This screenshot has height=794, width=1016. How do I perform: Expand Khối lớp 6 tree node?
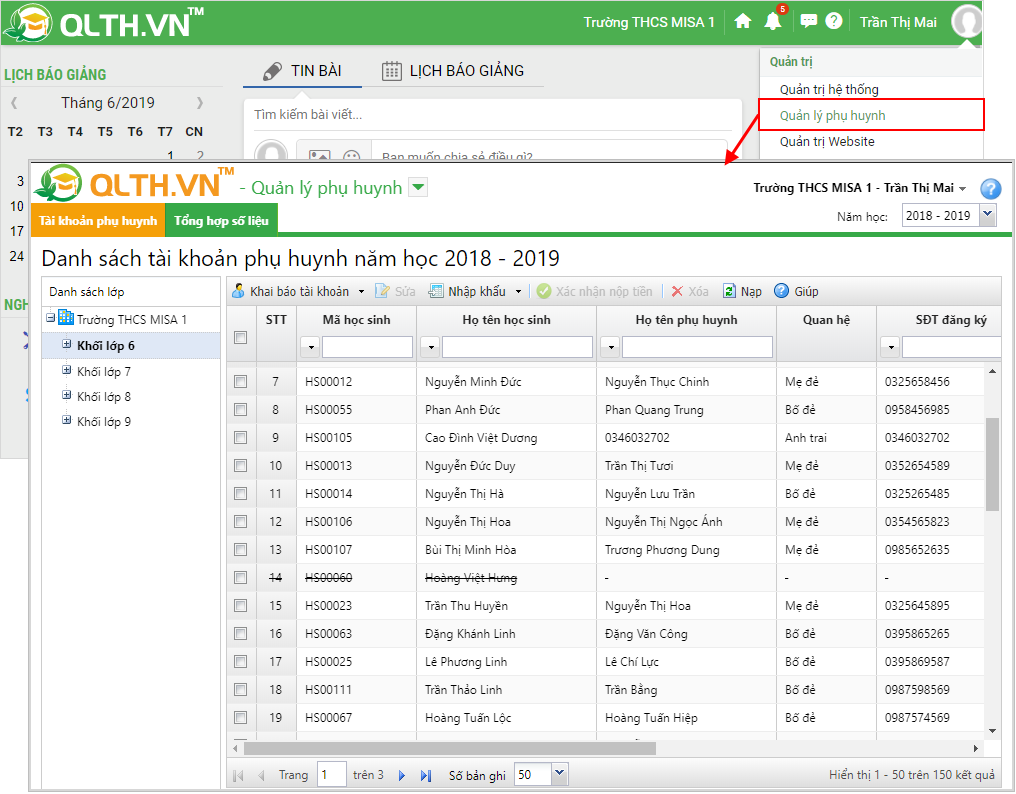pyautogui.click(x=66, y=344)
